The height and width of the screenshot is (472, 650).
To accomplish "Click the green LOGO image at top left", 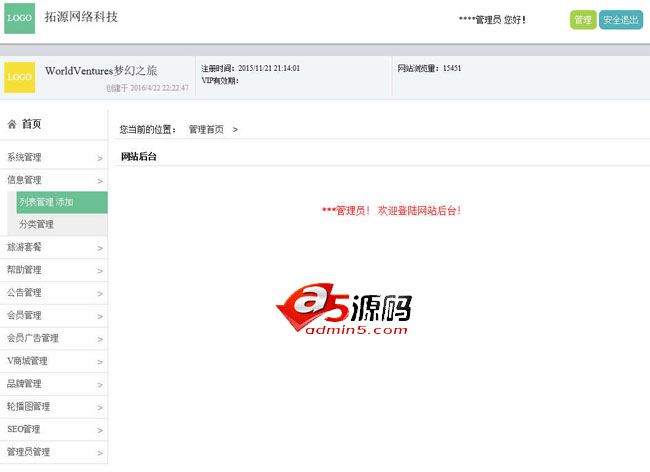I will click(19, 18).
